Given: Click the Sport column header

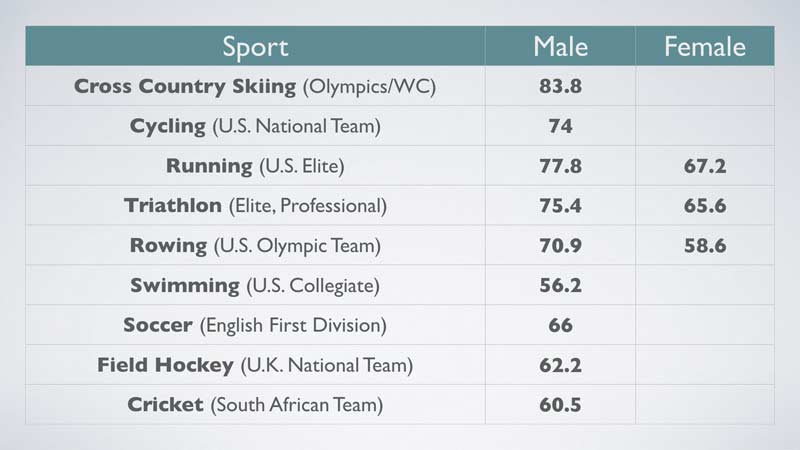Looking at the screenshot, I should [x=255, y=46].
